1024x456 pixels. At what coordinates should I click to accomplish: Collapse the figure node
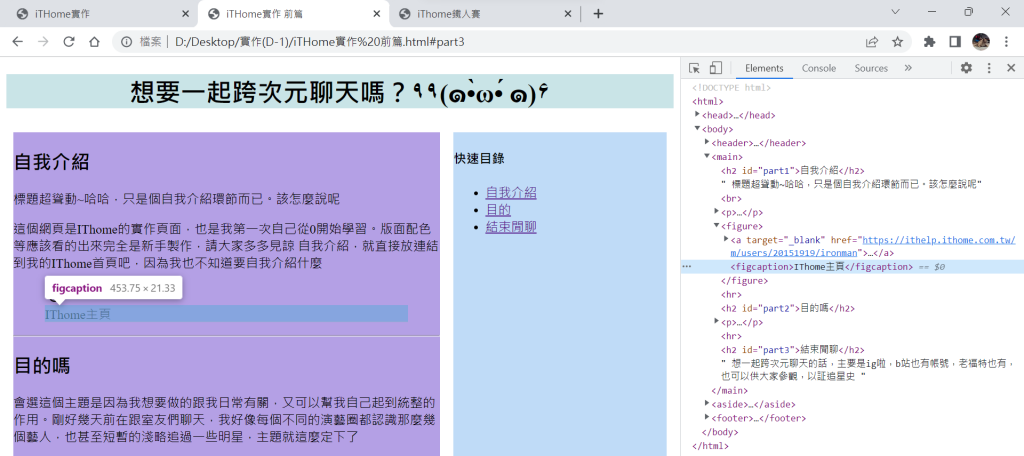[x=717, y=225]
